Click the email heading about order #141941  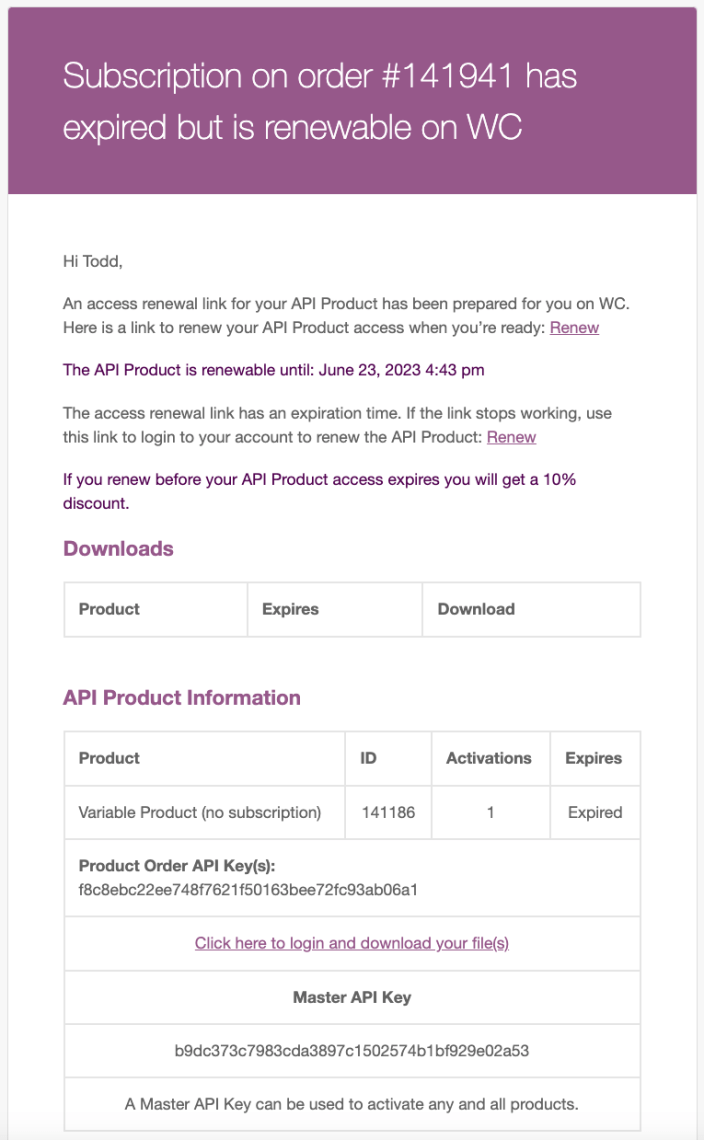click(320, 101)
